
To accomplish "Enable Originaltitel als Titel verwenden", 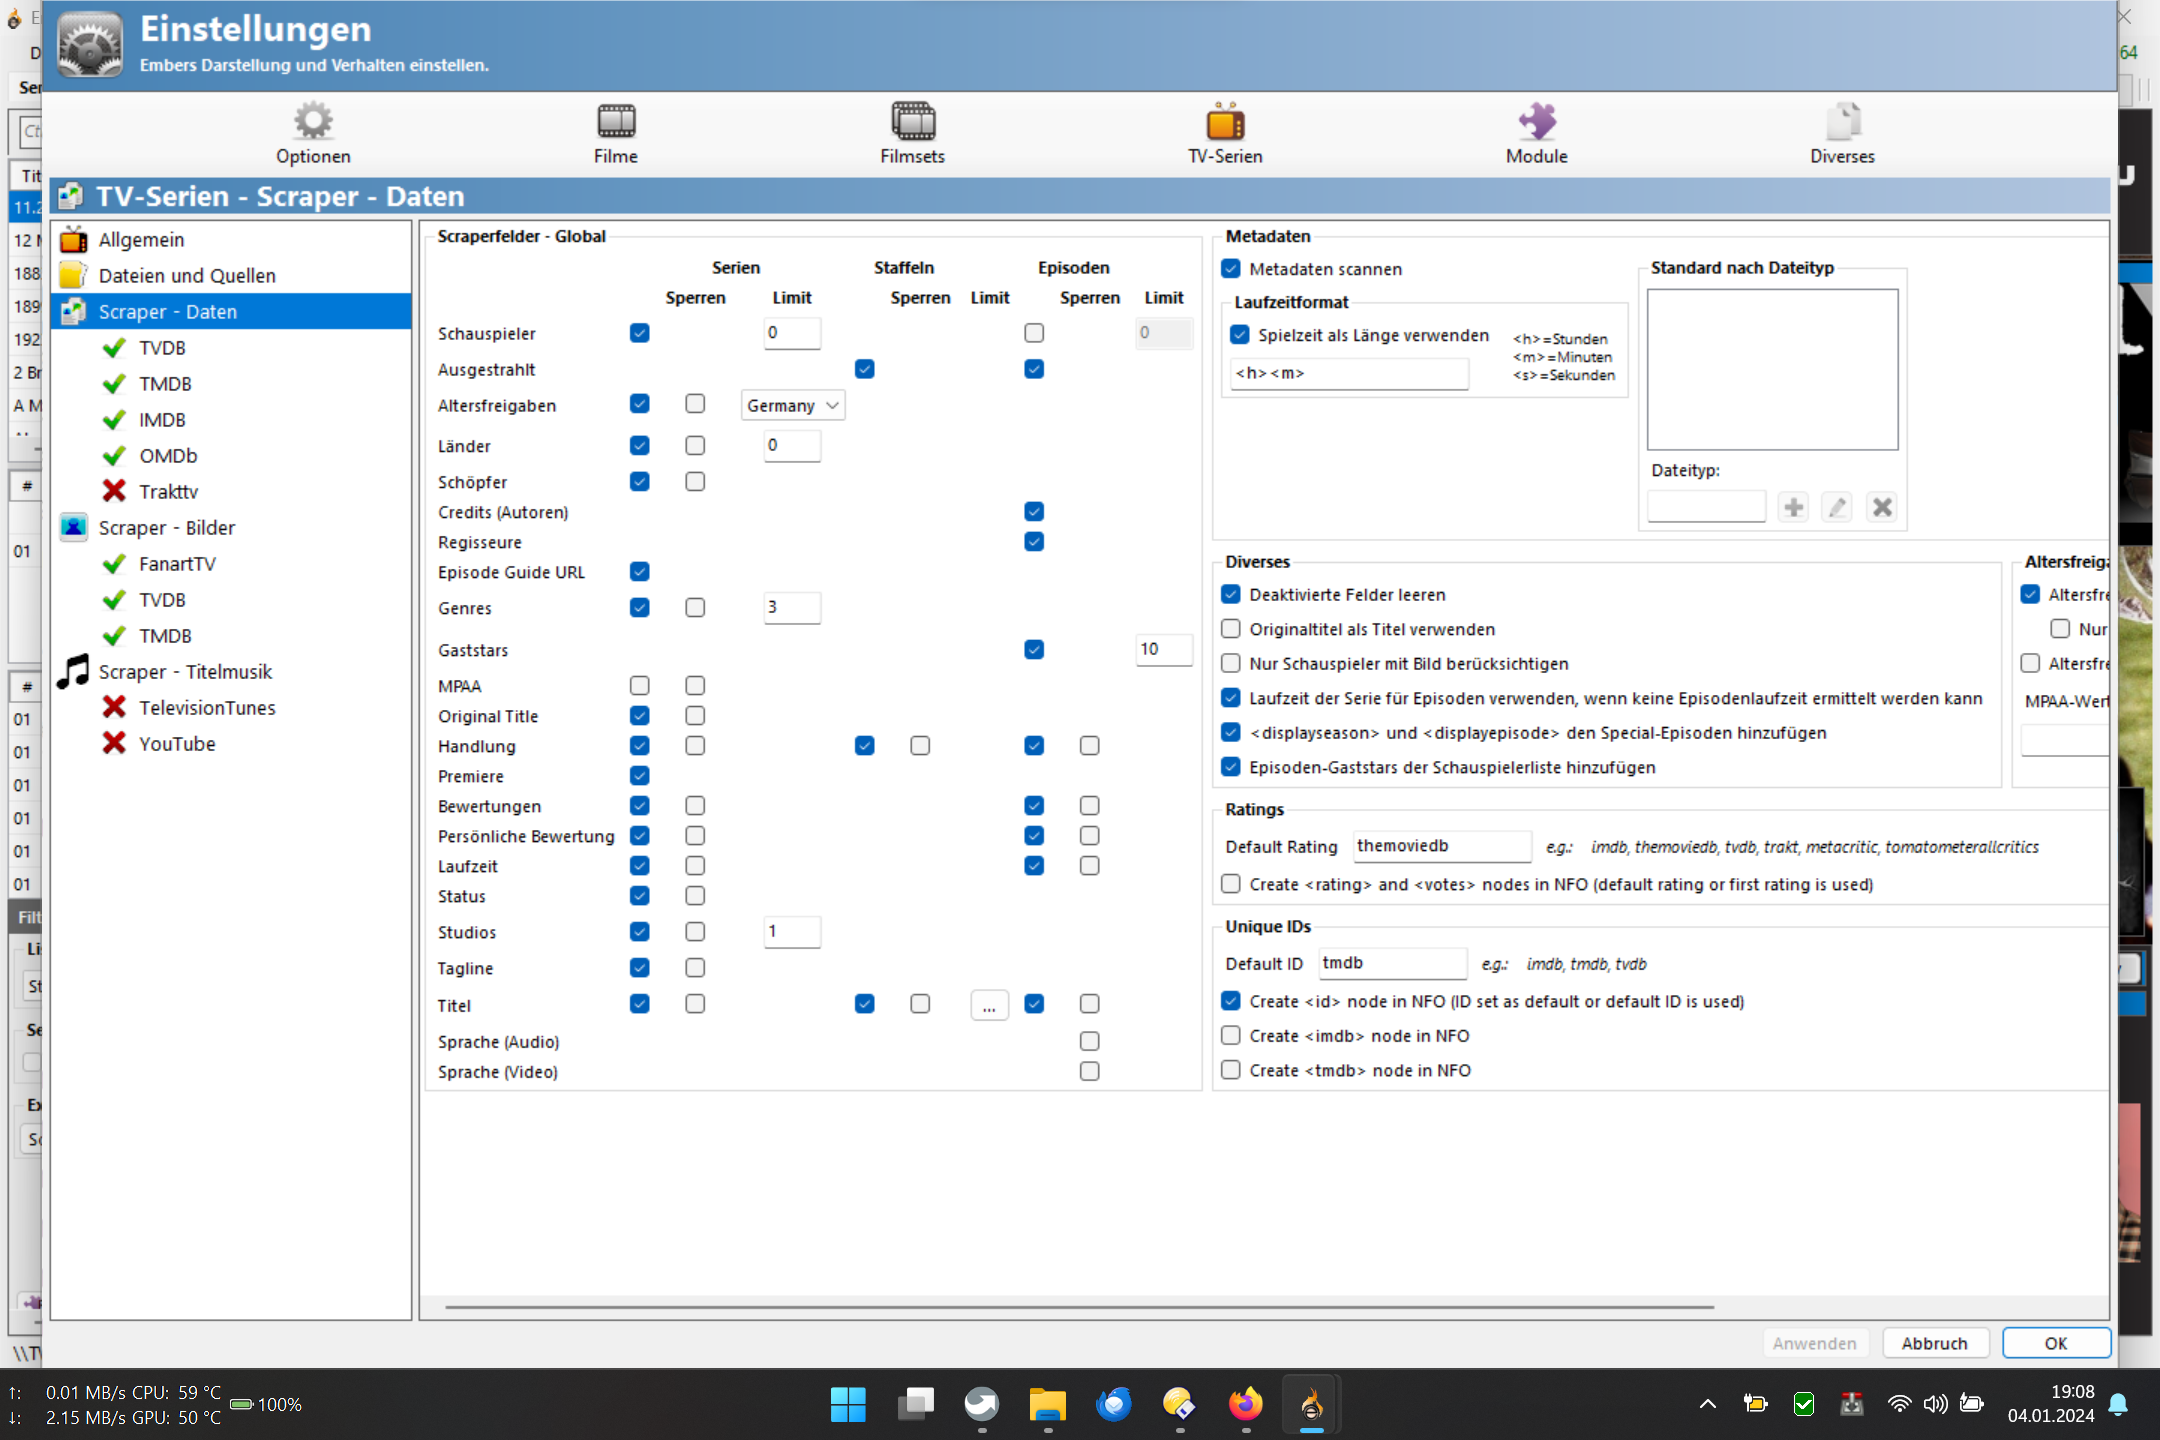I will (x=1231, y=629).
